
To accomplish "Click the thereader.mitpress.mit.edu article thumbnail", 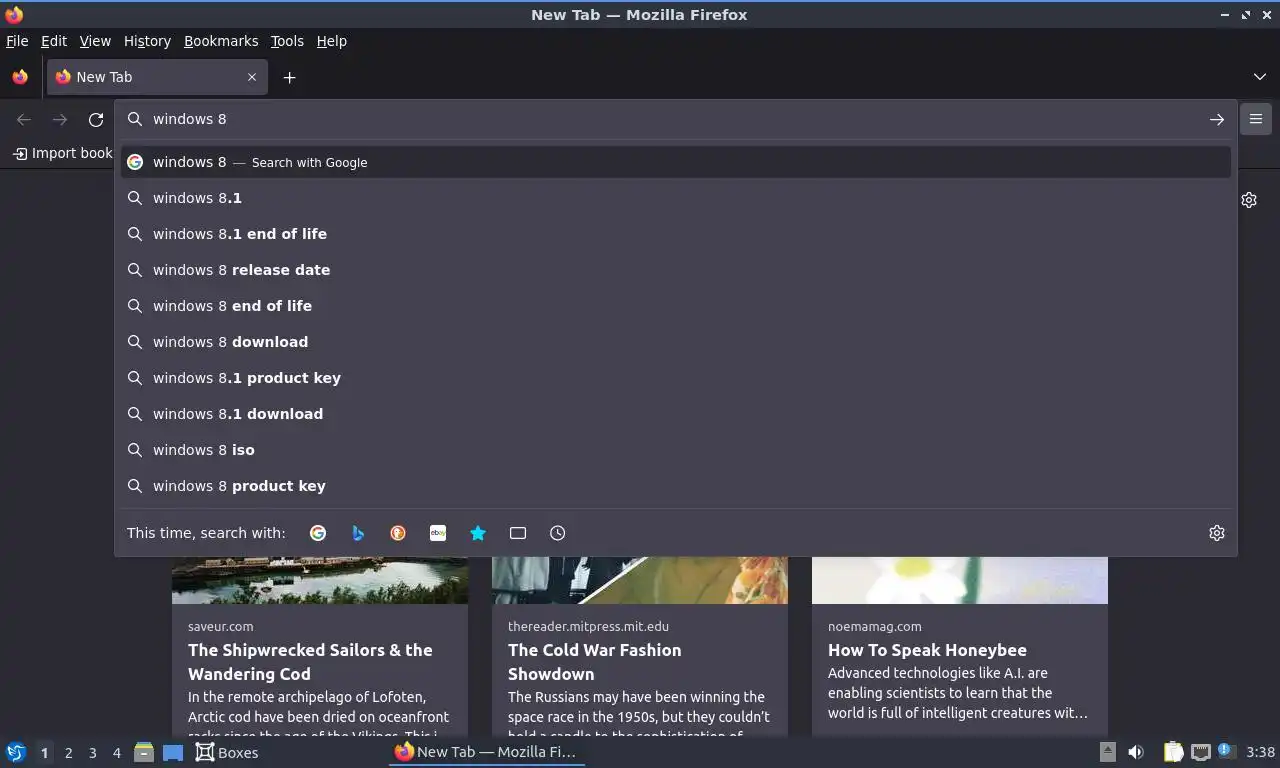I will click(640, 580).
